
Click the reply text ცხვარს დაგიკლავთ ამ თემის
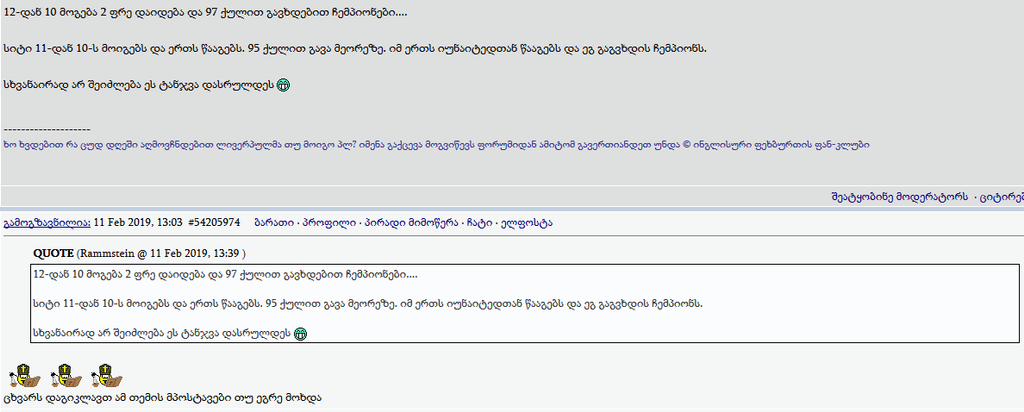163,397
